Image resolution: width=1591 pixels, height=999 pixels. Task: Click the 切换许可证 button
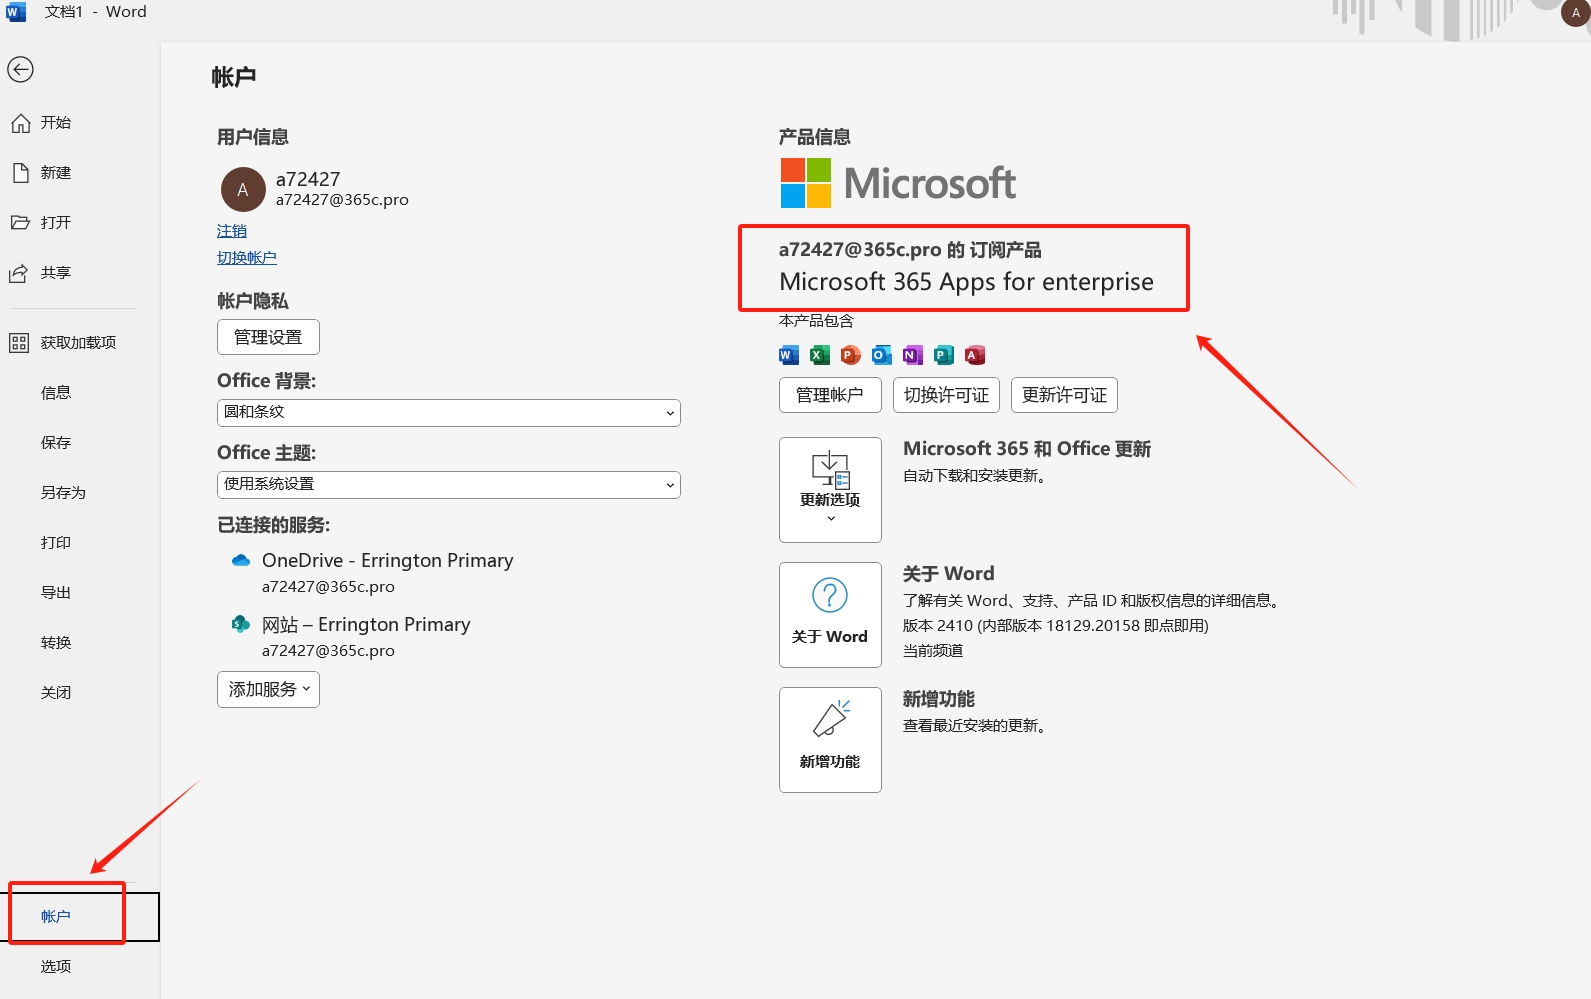point(946,395)
